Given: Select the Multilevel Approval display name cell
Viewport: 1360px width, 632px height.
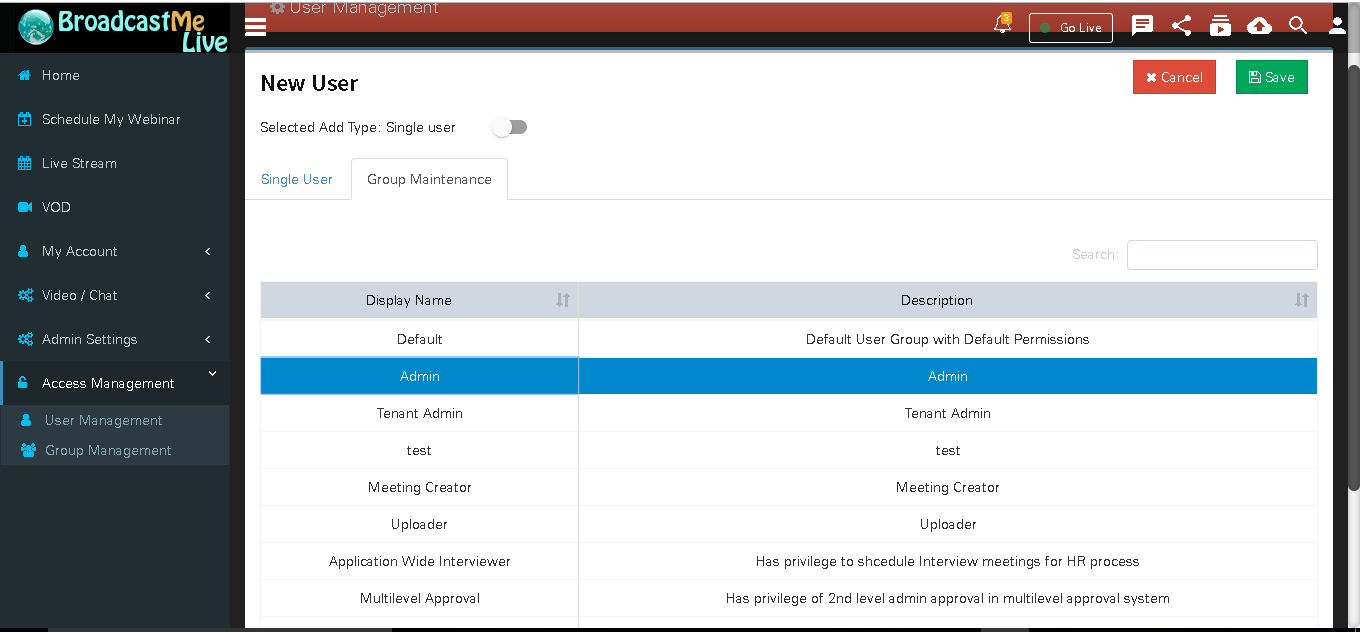Looking at the screenshot, I should click(420, 598).
